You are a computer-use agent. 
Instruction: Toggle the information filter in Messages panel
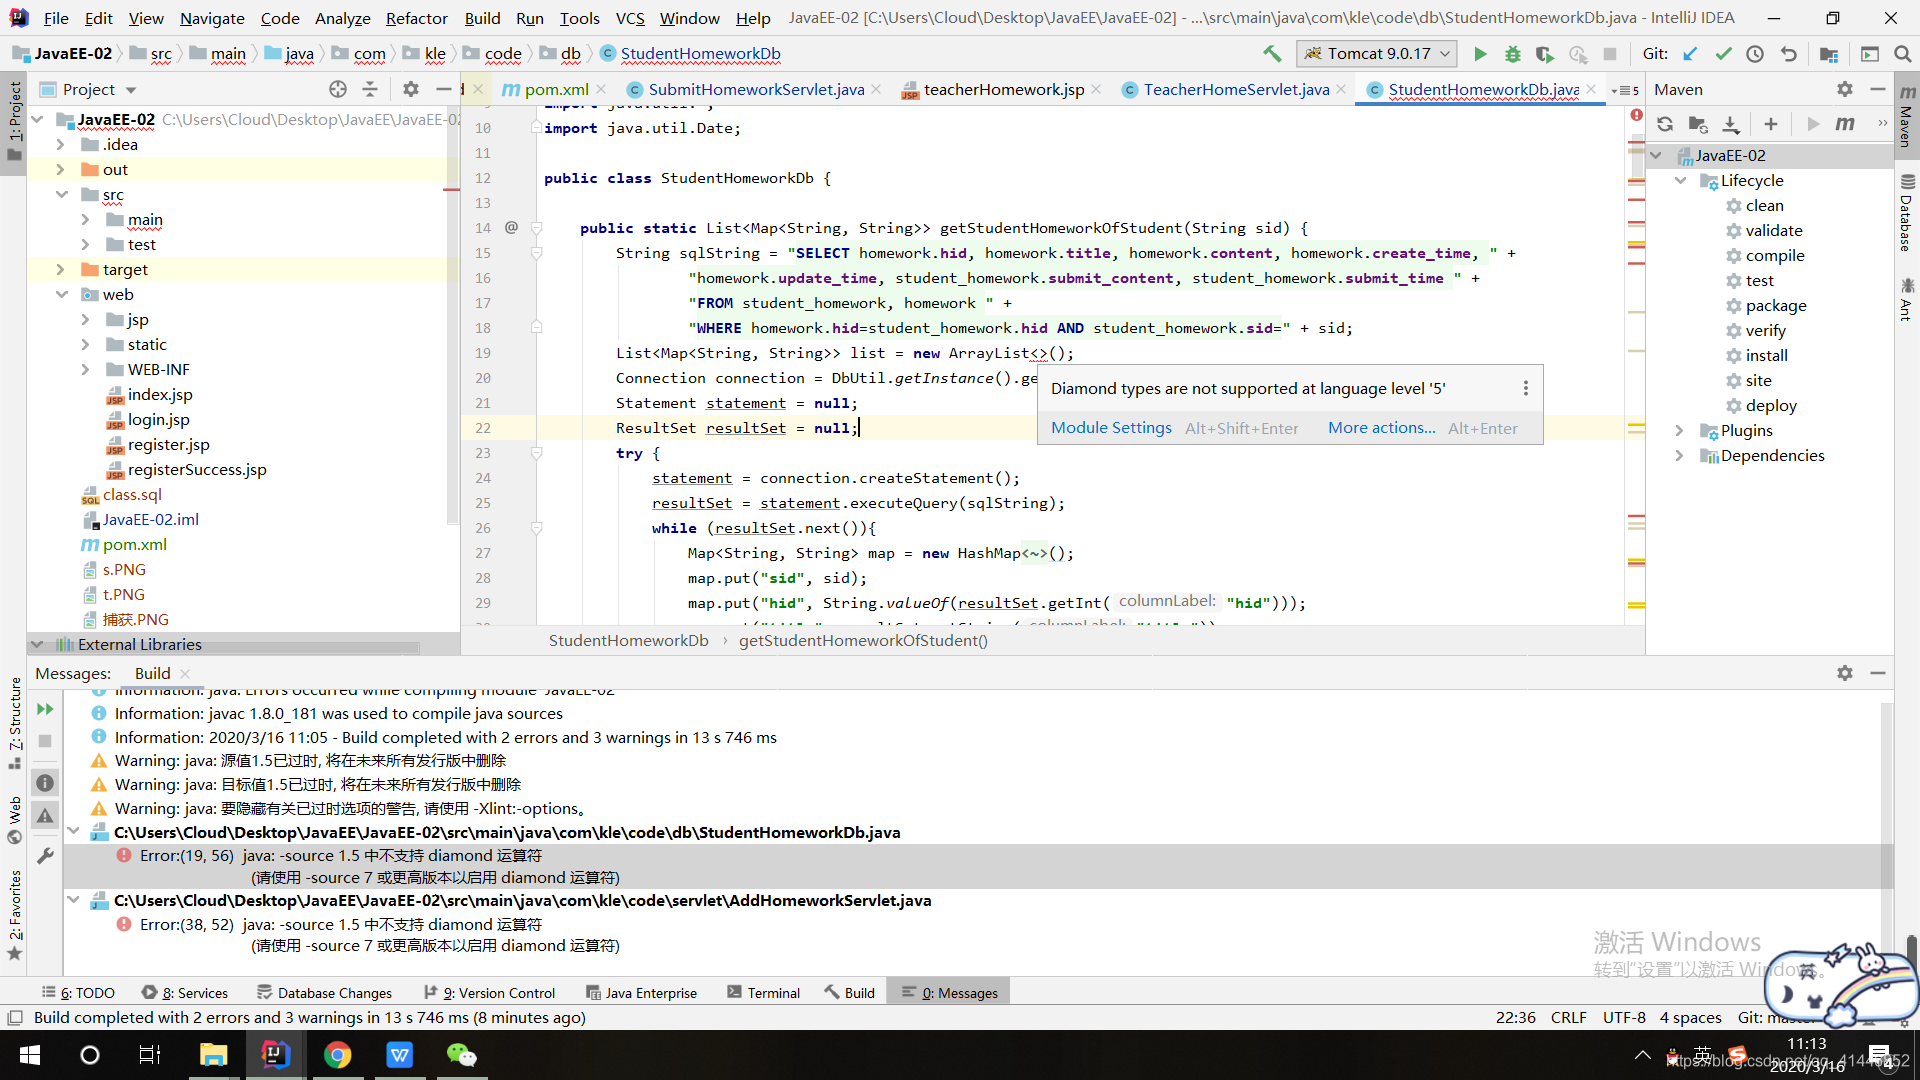45,783
